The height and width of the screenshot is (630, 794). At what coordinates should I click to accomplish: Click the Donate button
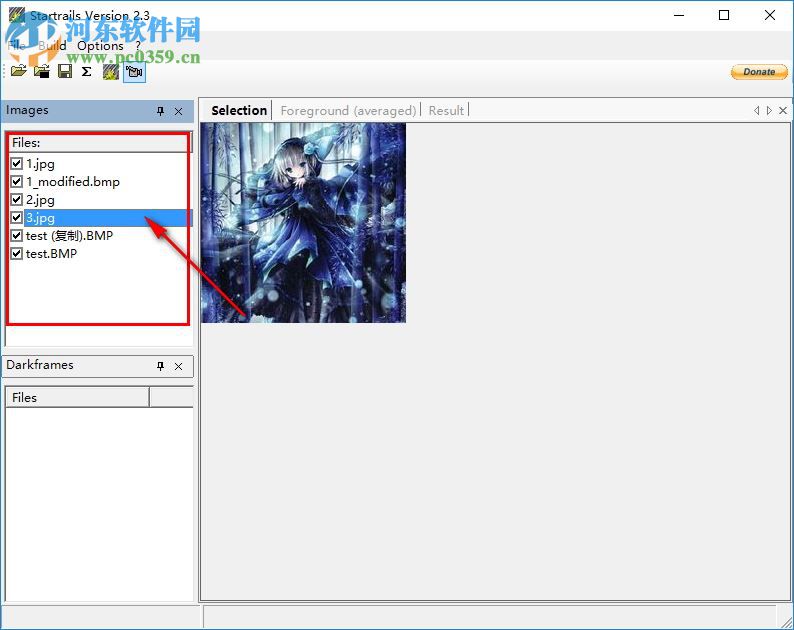(759, 72)
